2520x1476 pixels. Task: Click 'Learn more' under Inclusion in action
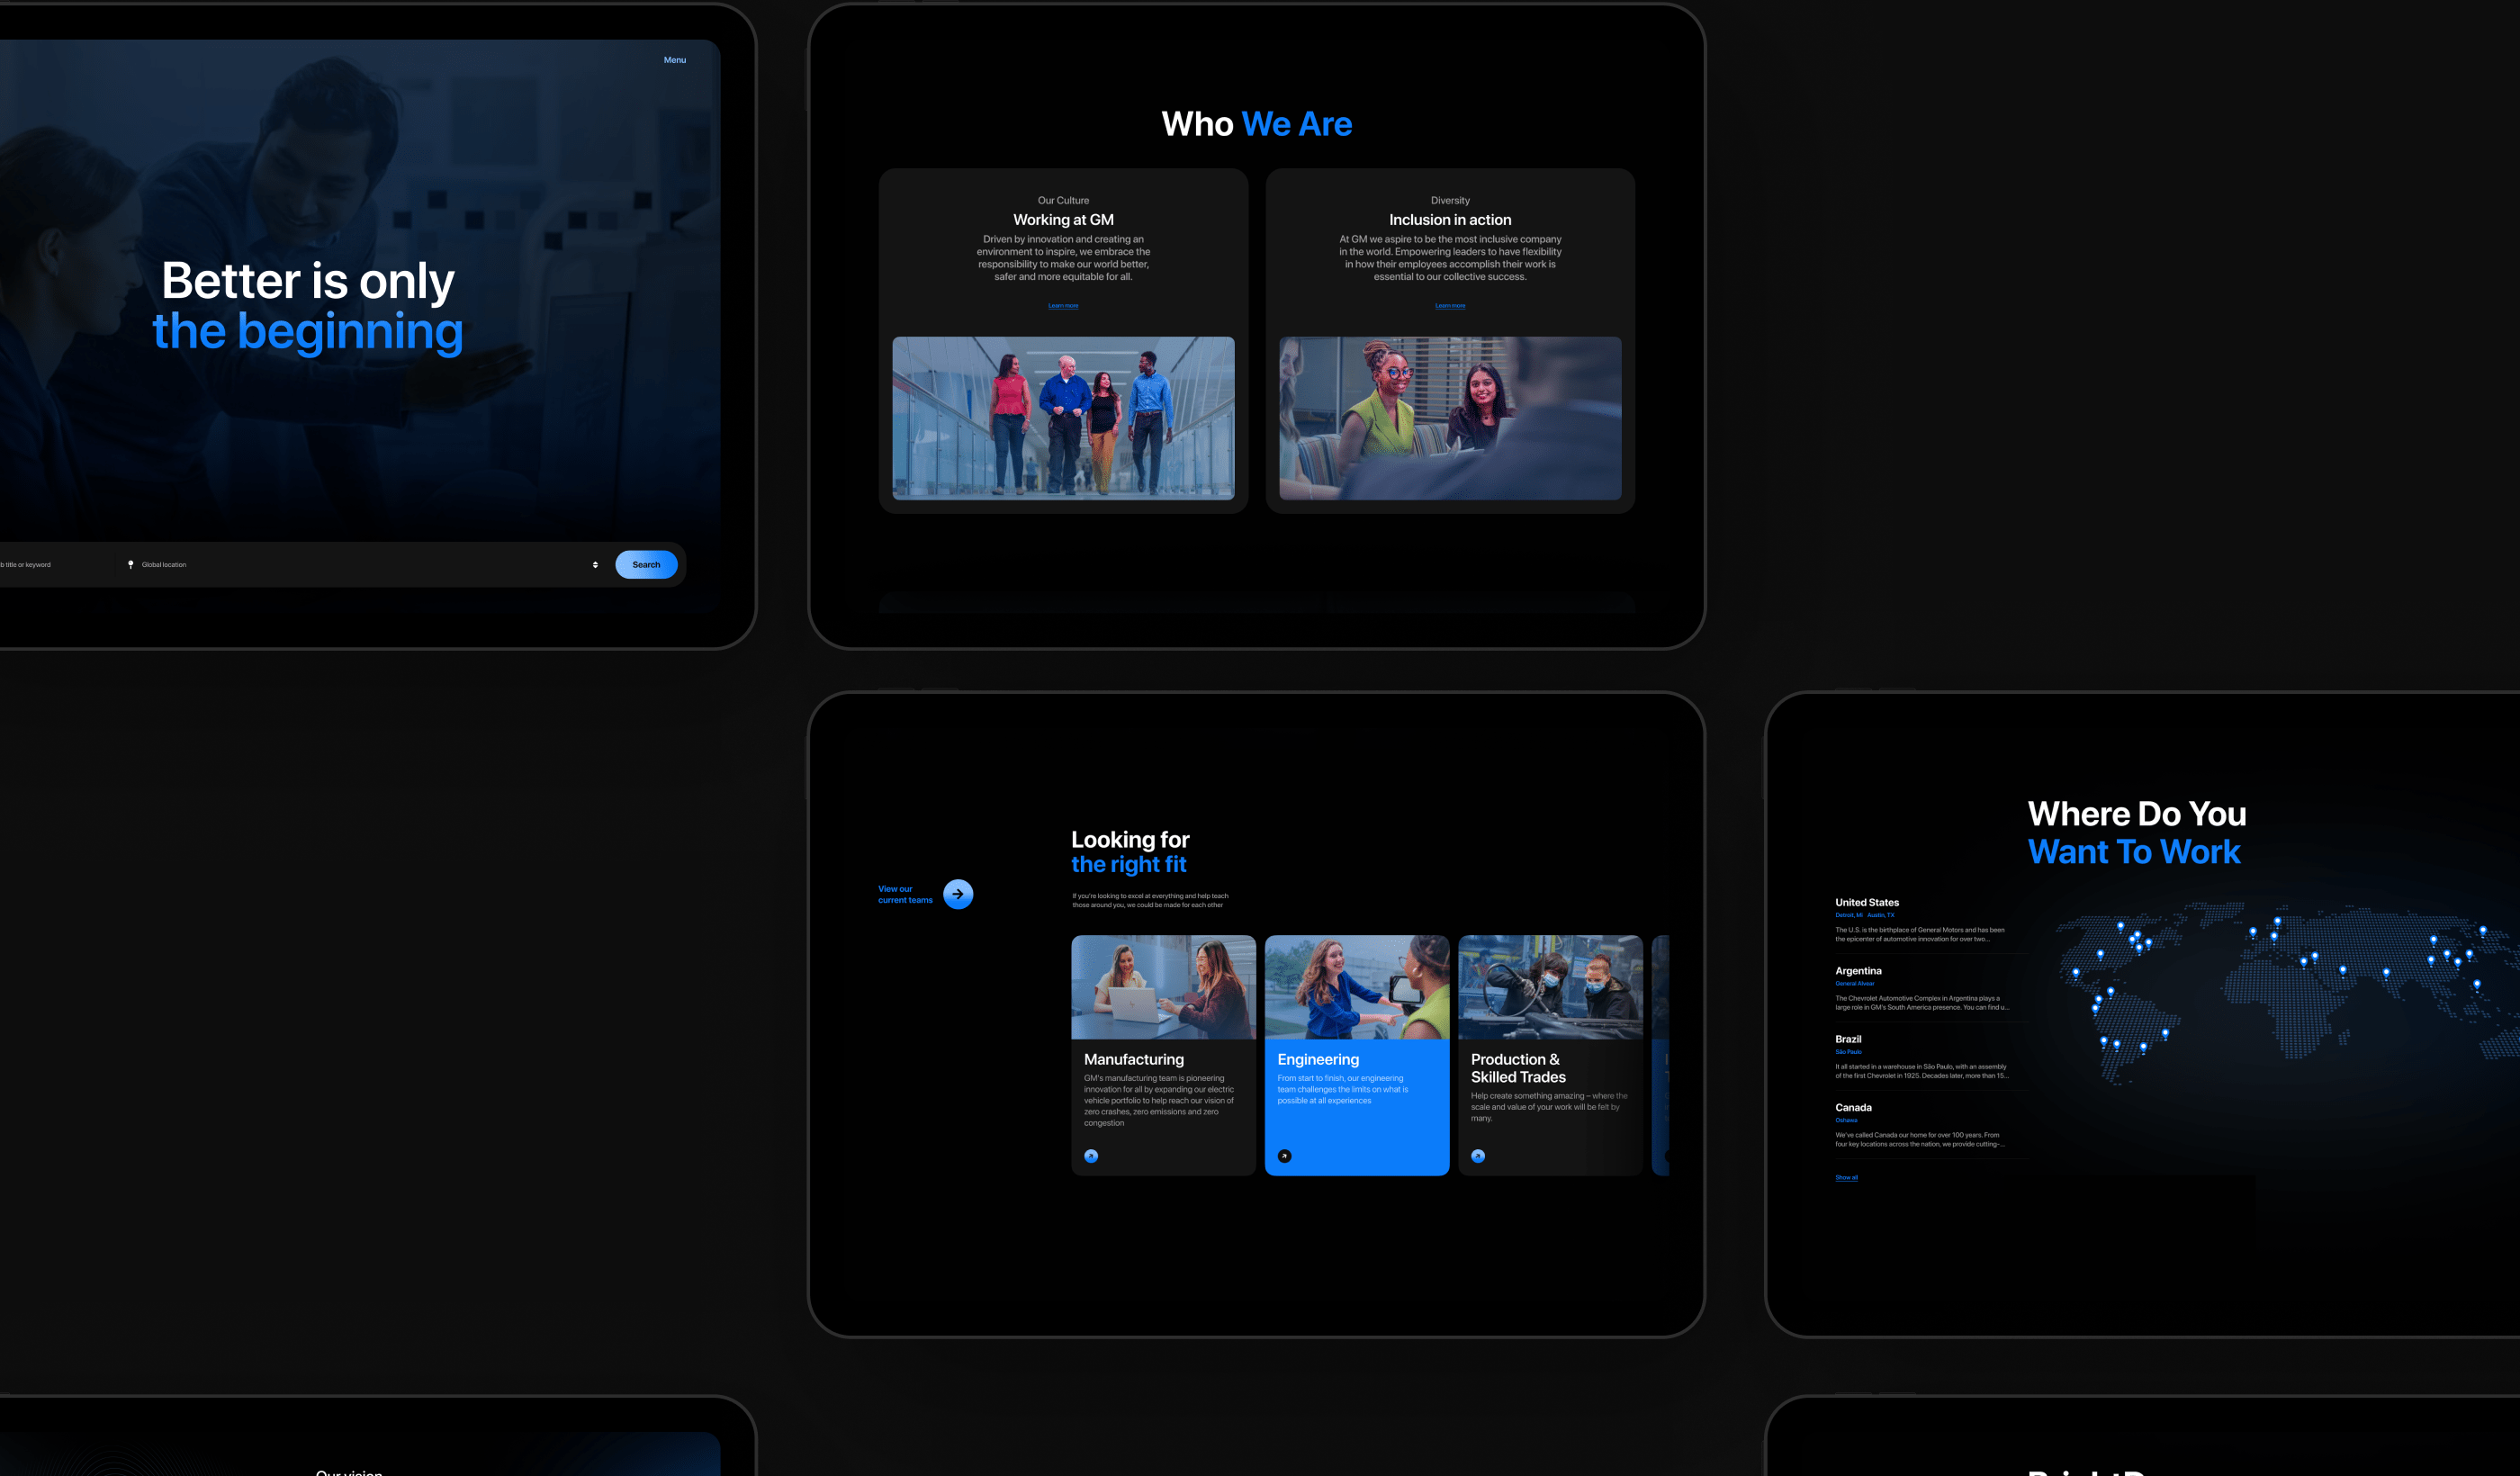point(1450,305)
